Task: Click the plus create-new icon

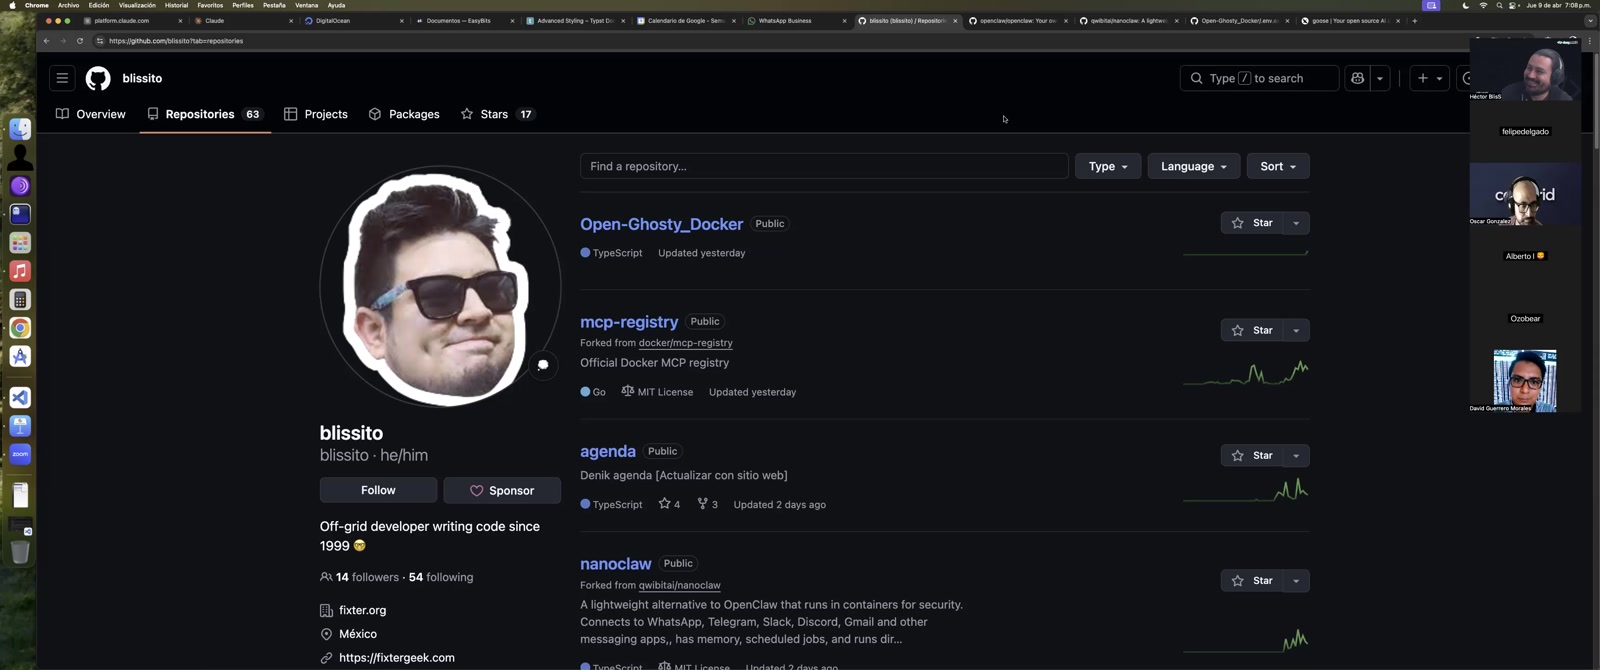Action: [x=1422, y=78]
